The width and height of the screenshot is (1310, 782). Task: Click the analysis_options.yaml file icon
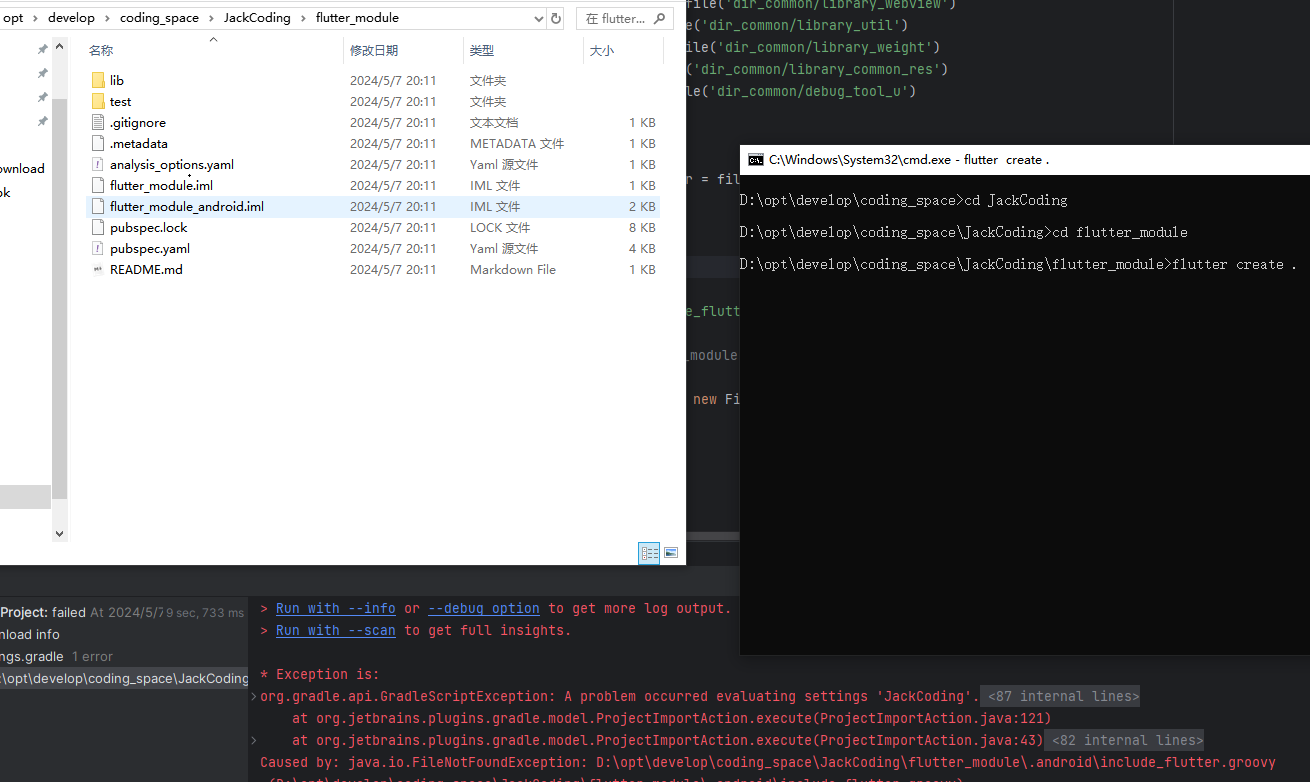[97, 164]
